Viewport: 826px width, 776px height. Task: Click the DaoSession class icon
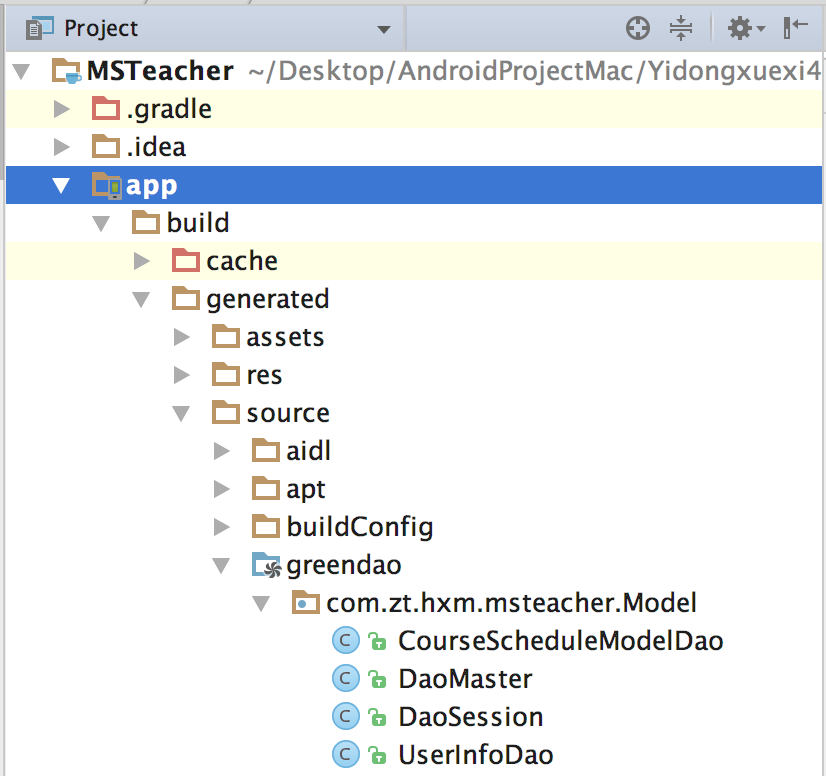346,716
